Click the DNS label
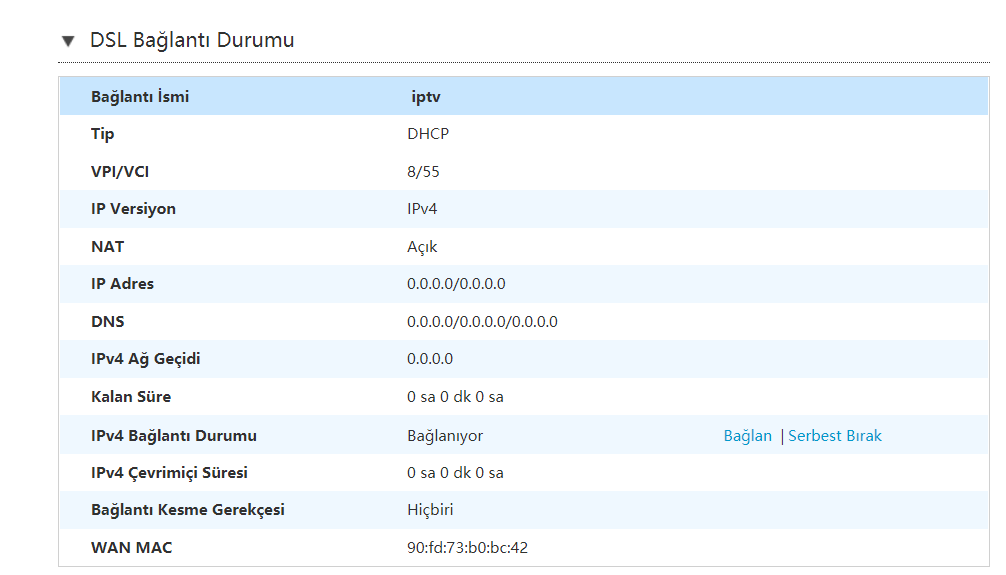This screenshot has height=575, width=1006. pos(108,322)
